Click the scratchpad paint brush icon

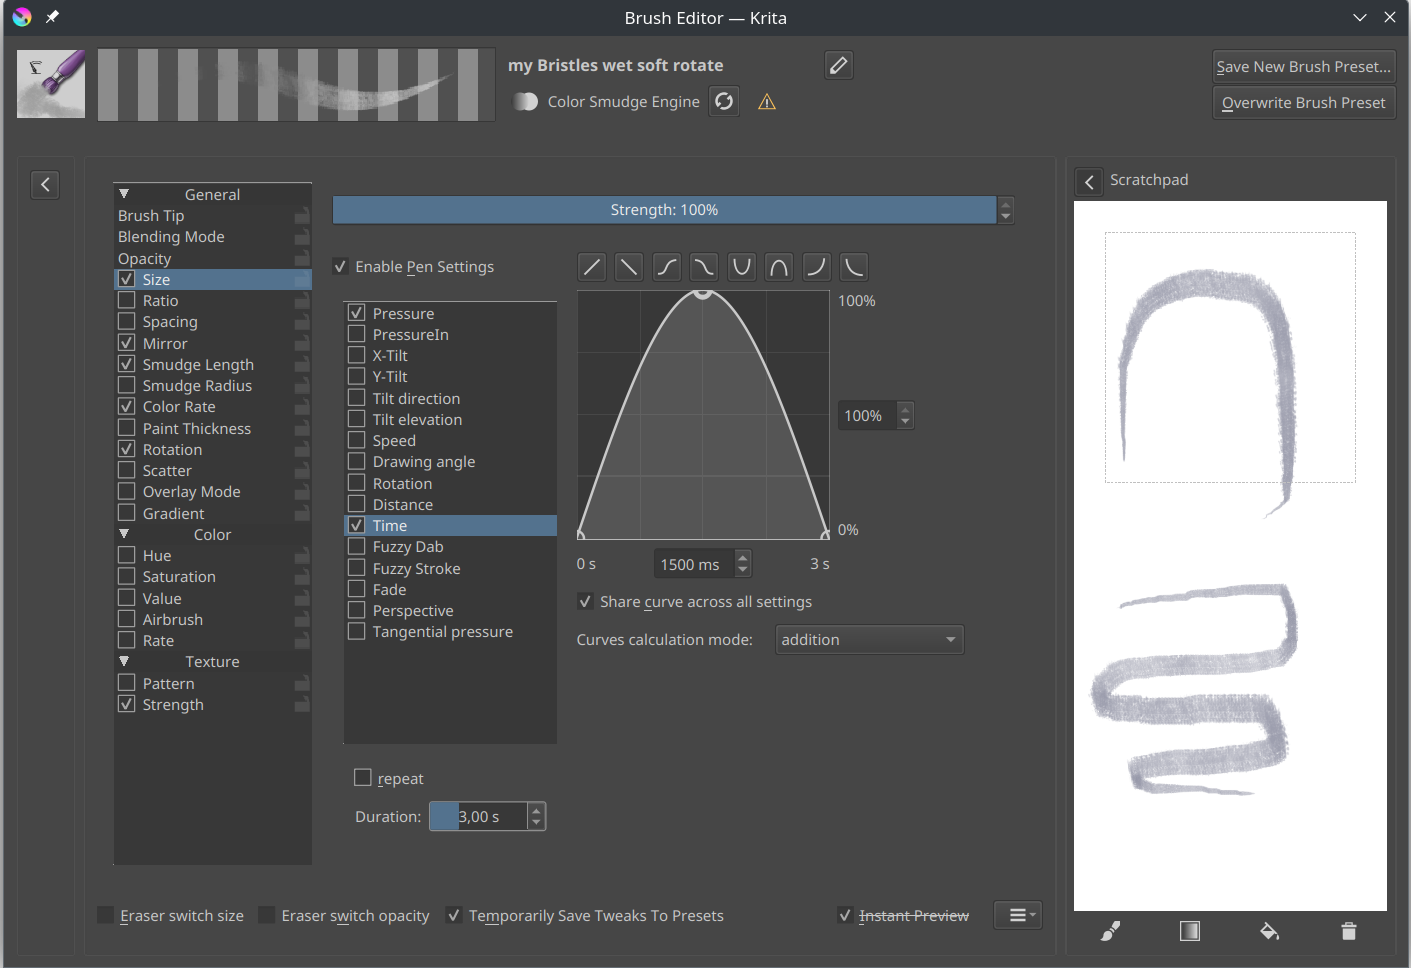pos(1110,931)
